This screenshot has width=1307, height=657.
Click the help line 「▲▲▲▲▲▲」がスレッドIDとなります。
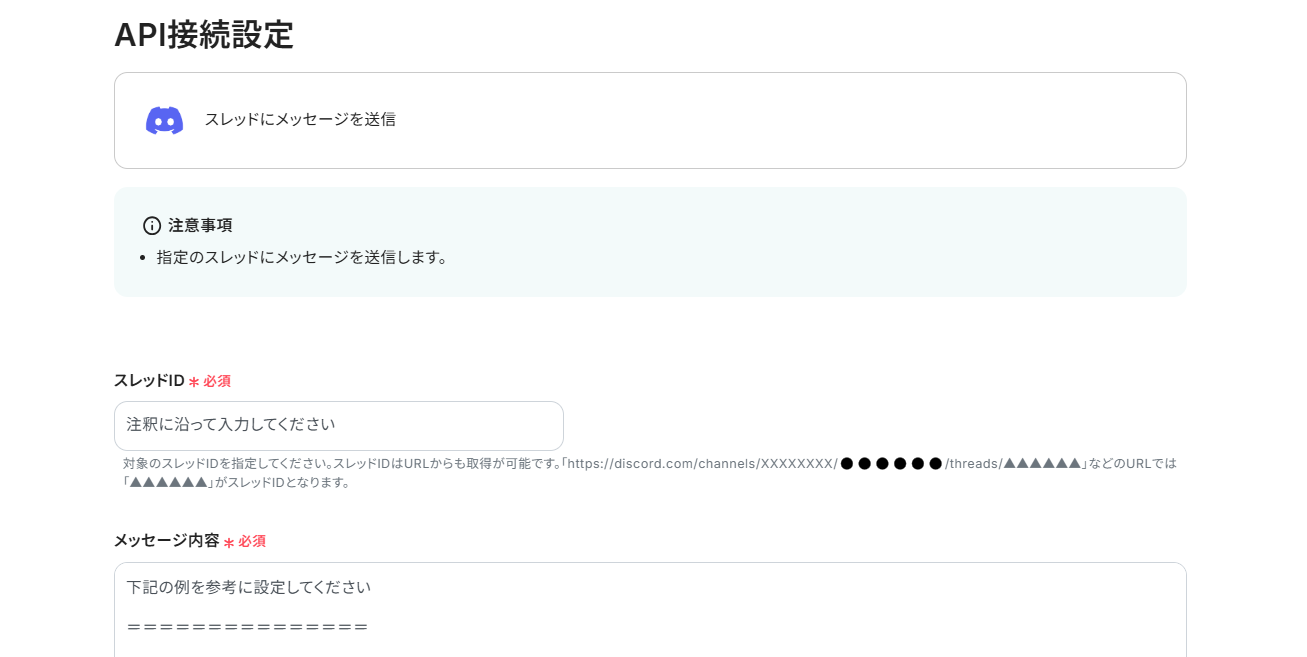pos(236,482)
